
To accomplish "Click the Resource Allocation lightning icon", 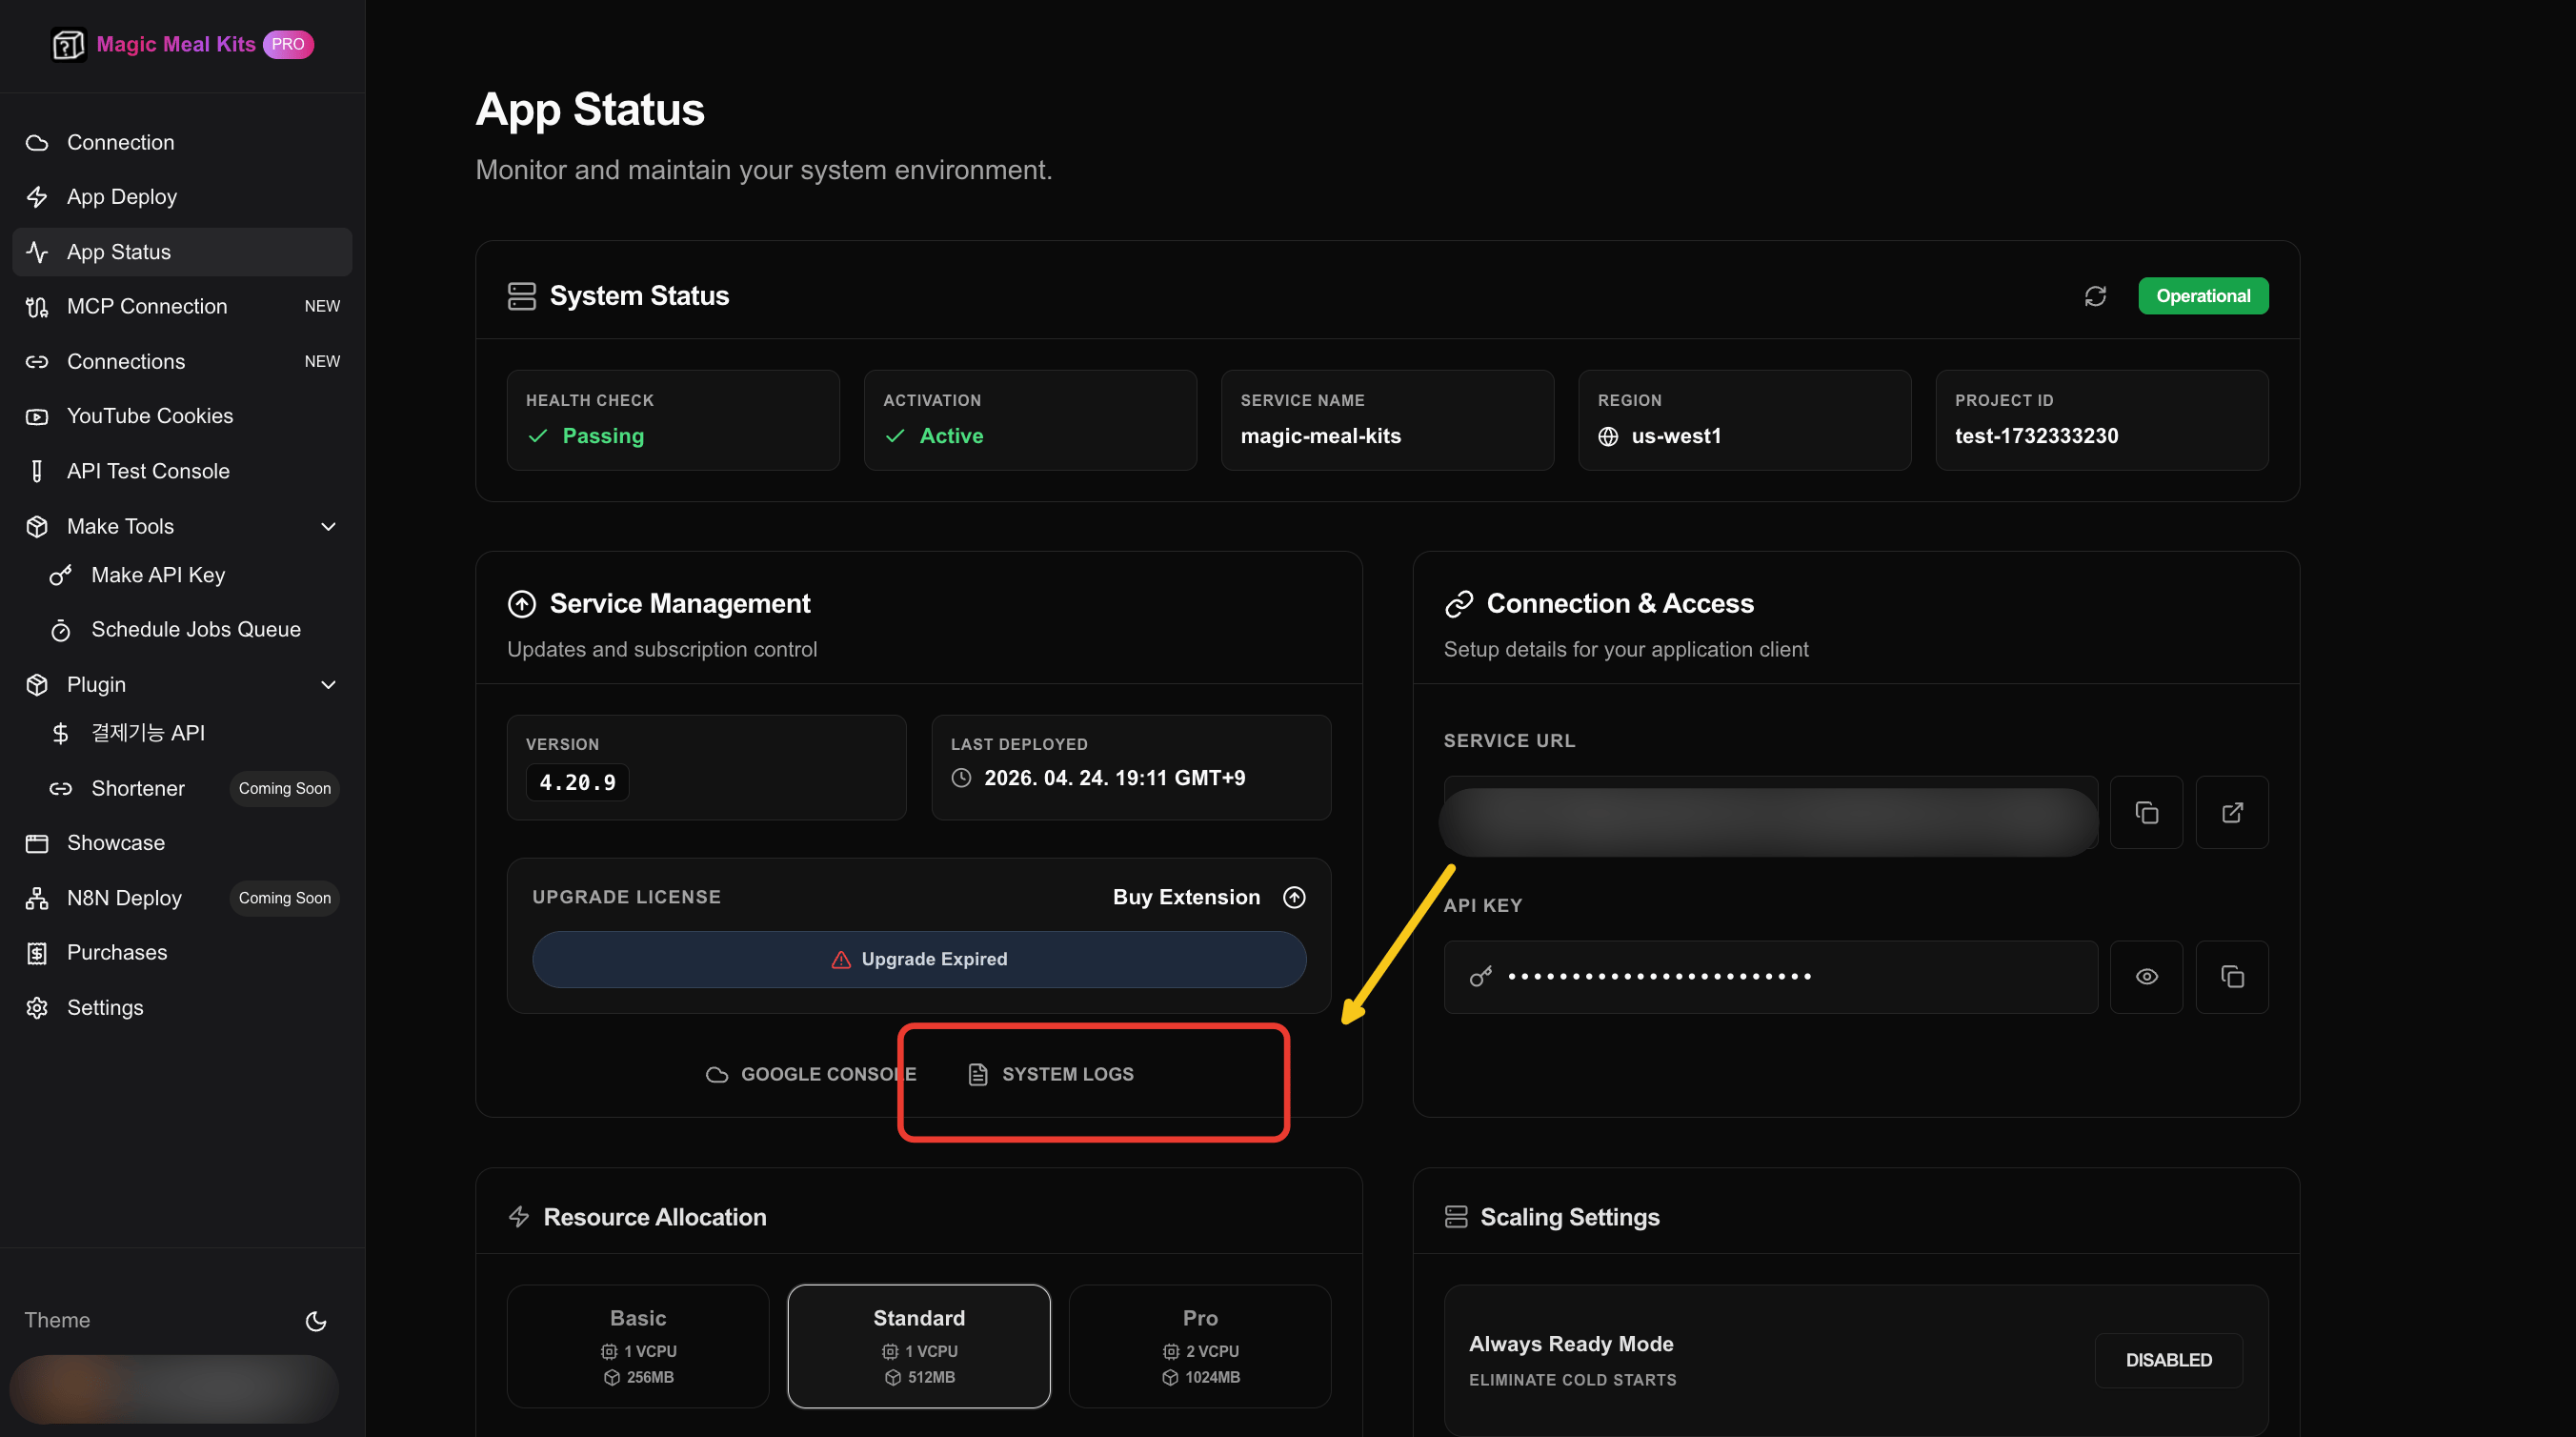I will tap(519, 1217).
